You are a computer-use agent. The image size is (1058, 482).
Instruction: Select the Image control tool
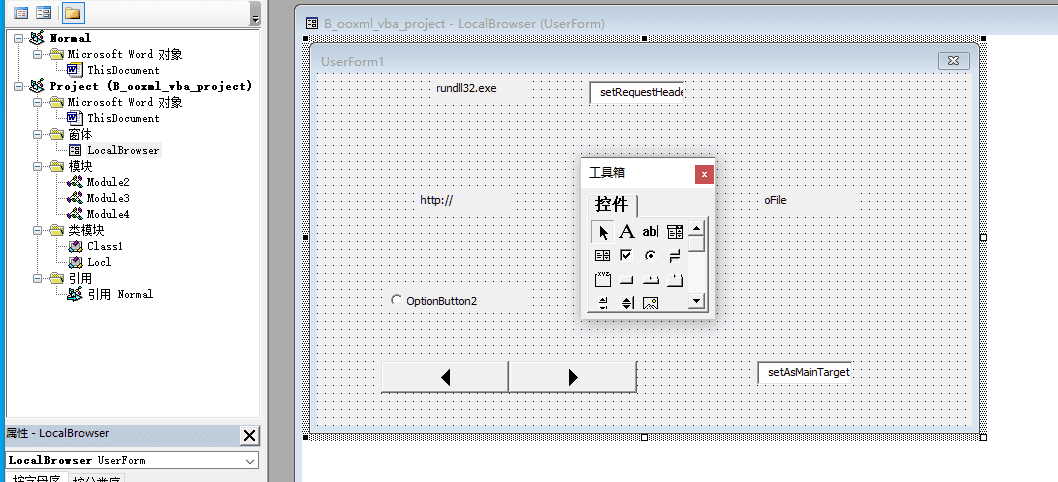(x=650, y=302)
